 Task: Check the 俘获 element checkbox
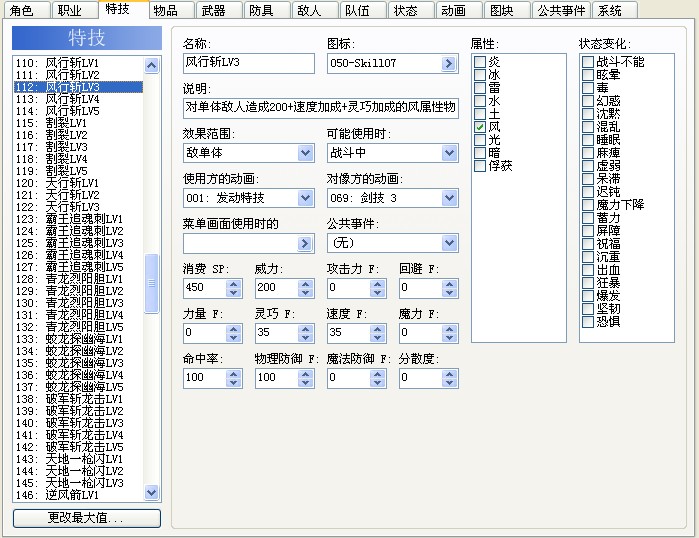(x=480, y=166)
